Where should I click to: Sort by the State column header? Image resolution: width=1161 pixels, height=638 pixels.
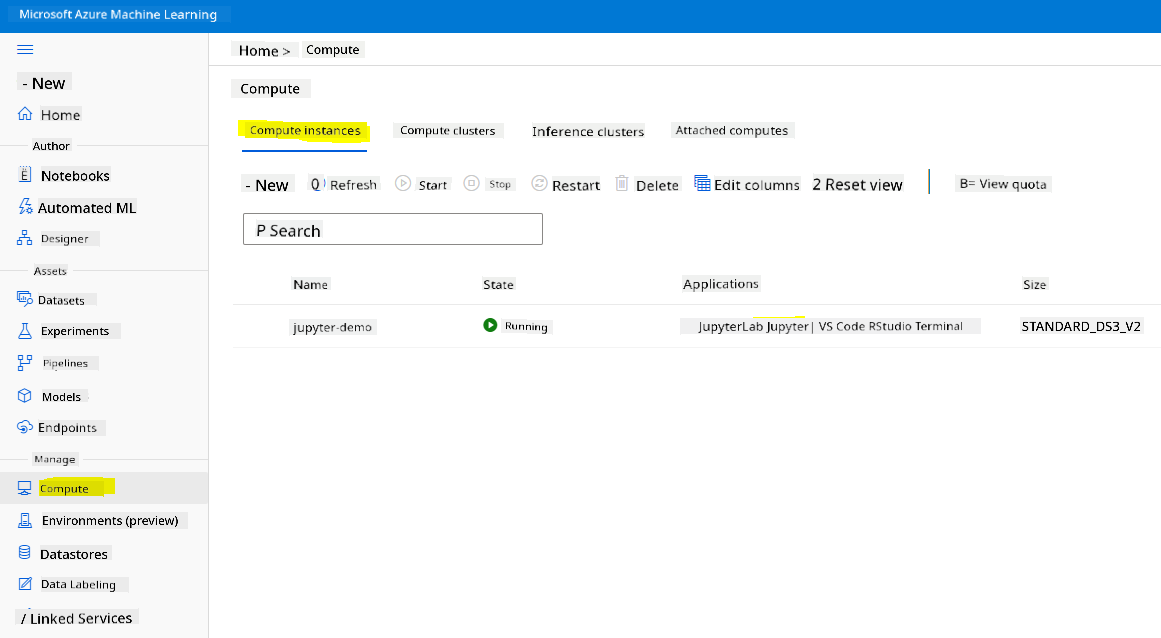coord(498,284)
